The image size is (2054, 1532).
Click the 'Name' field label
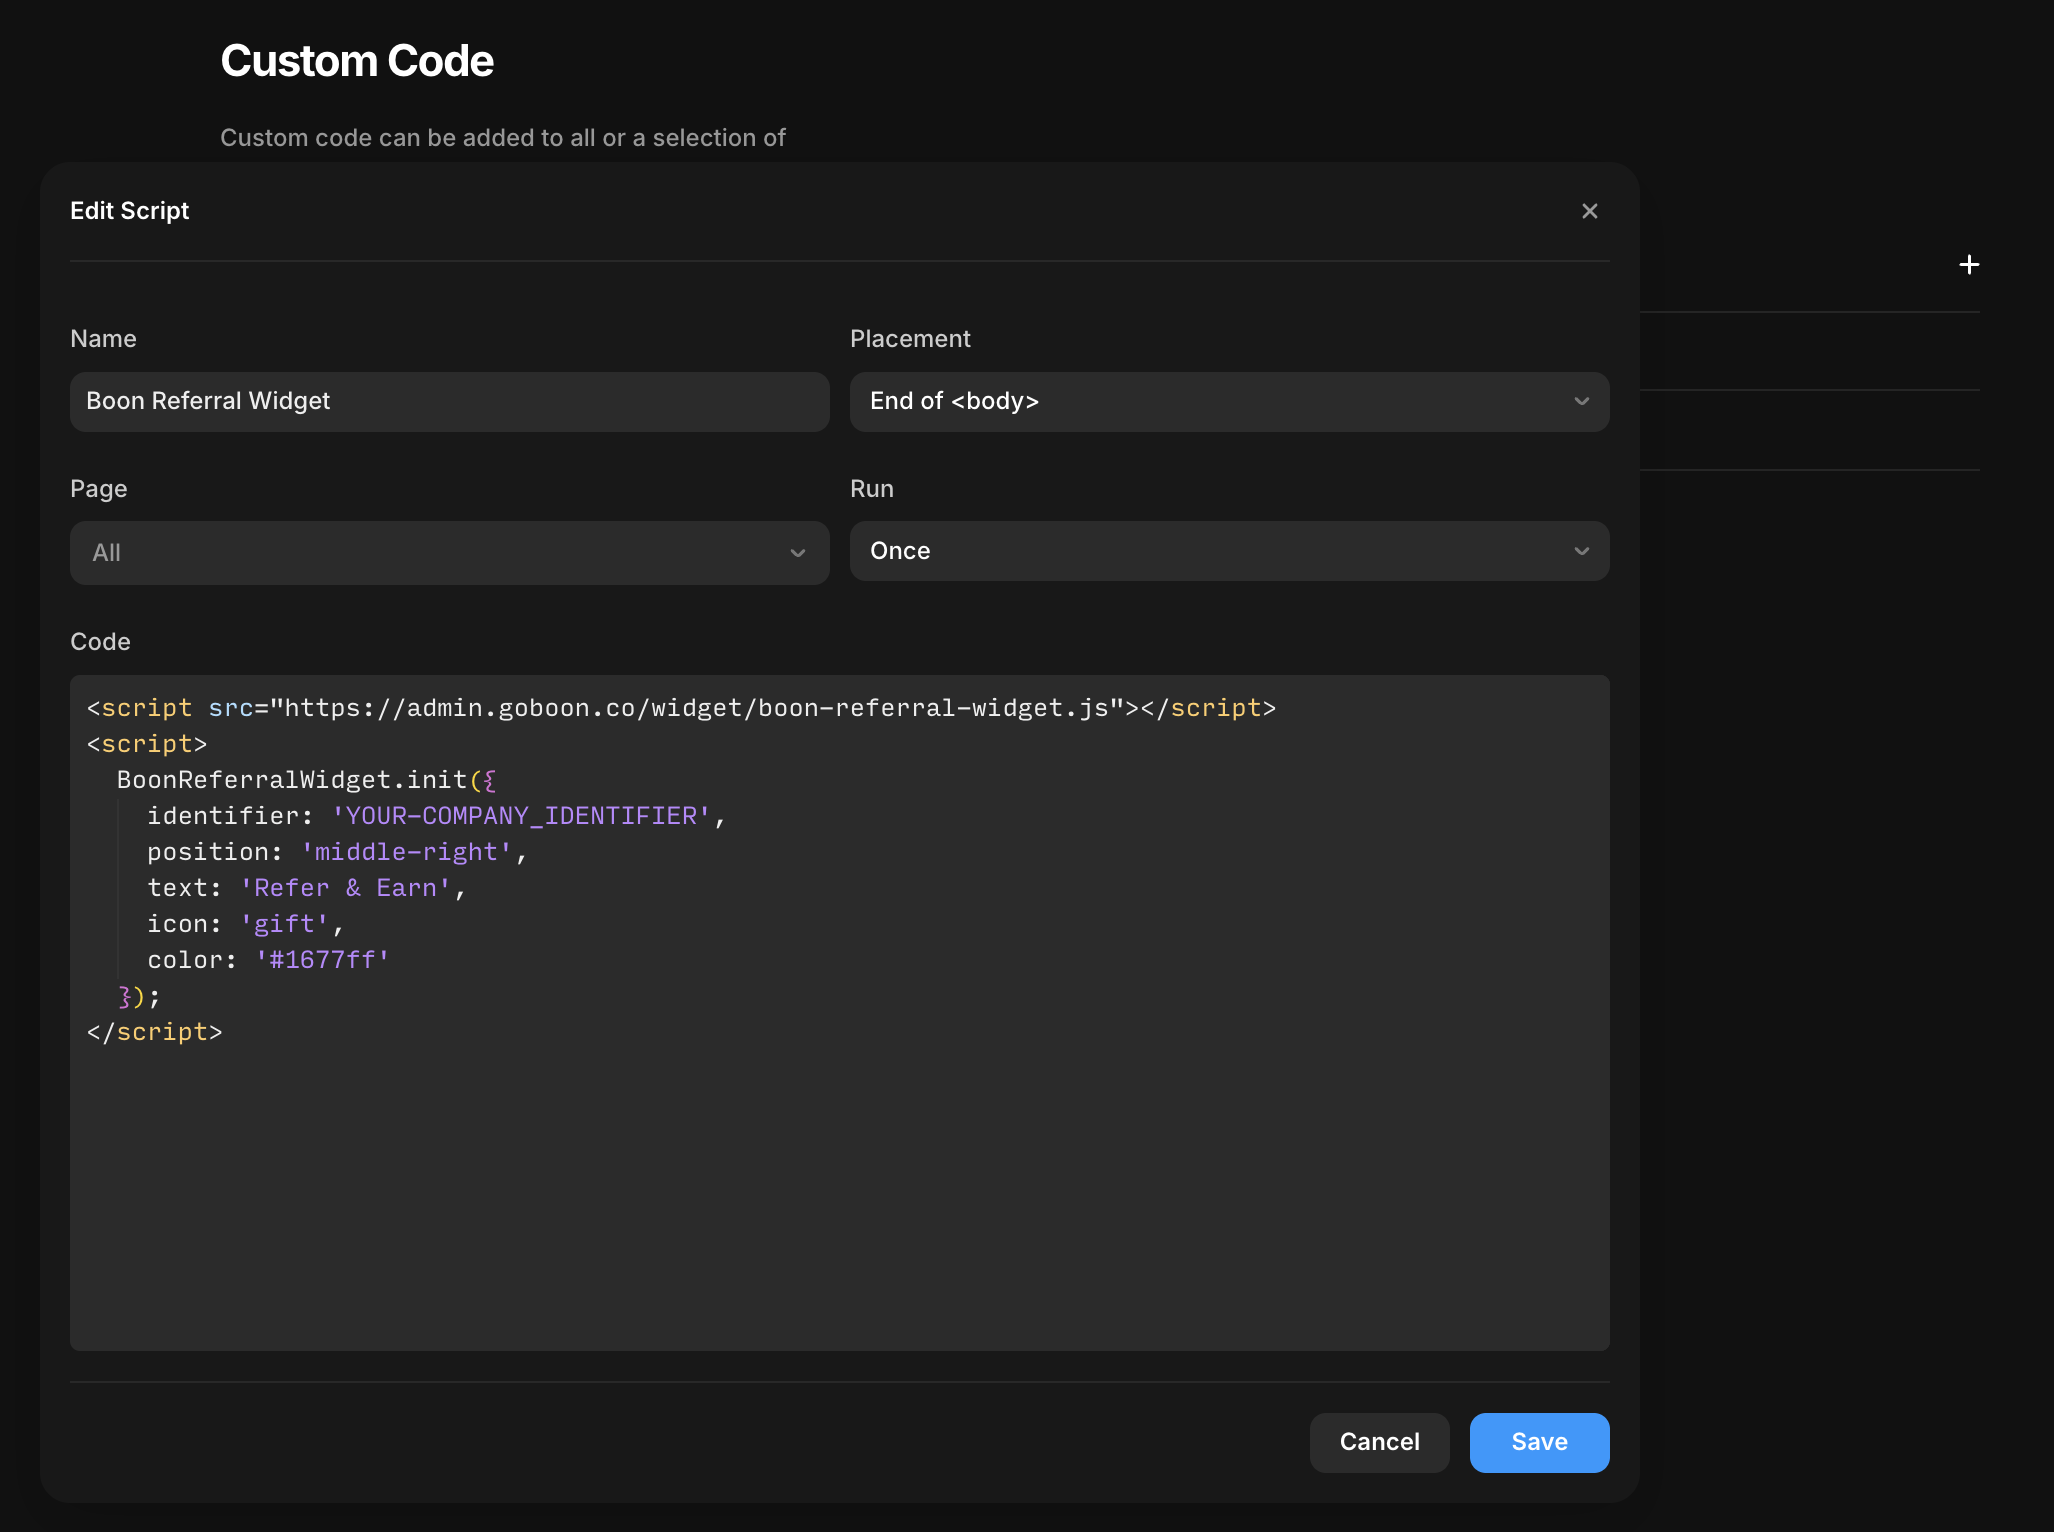point(103,339)
